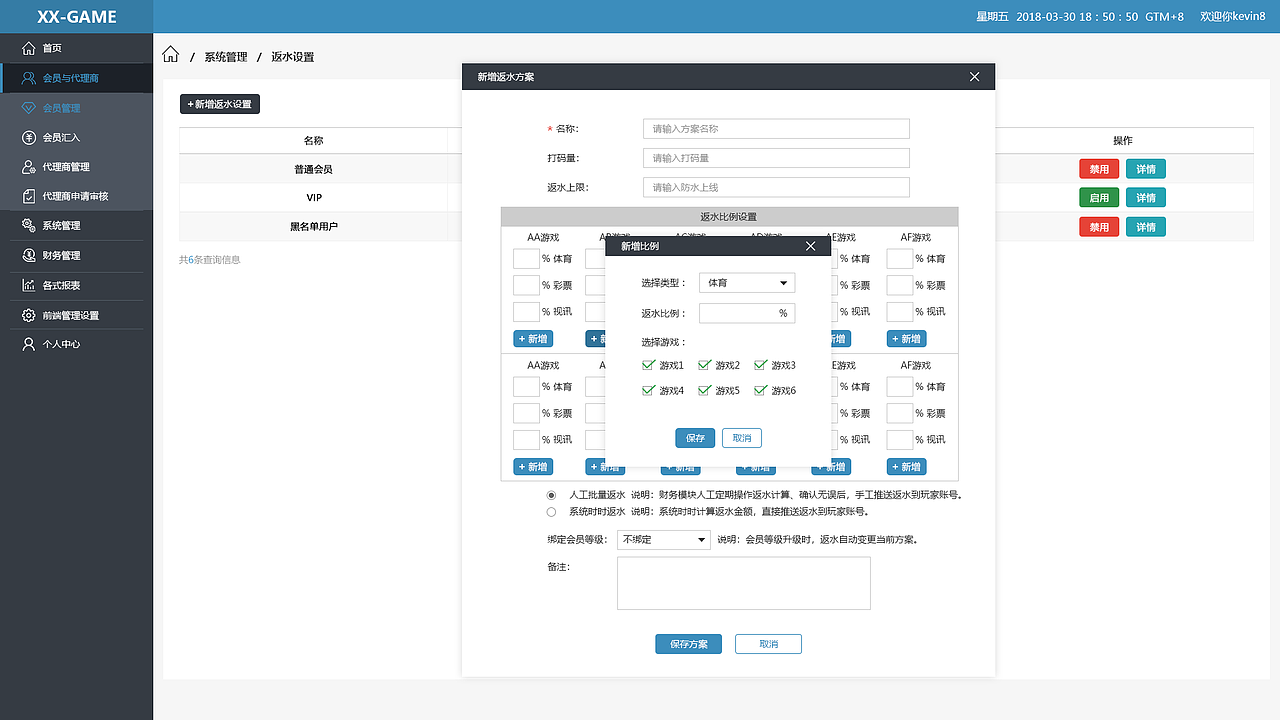
Task: Click the home icon in the breadcrumb
Action: coord(171,54)
